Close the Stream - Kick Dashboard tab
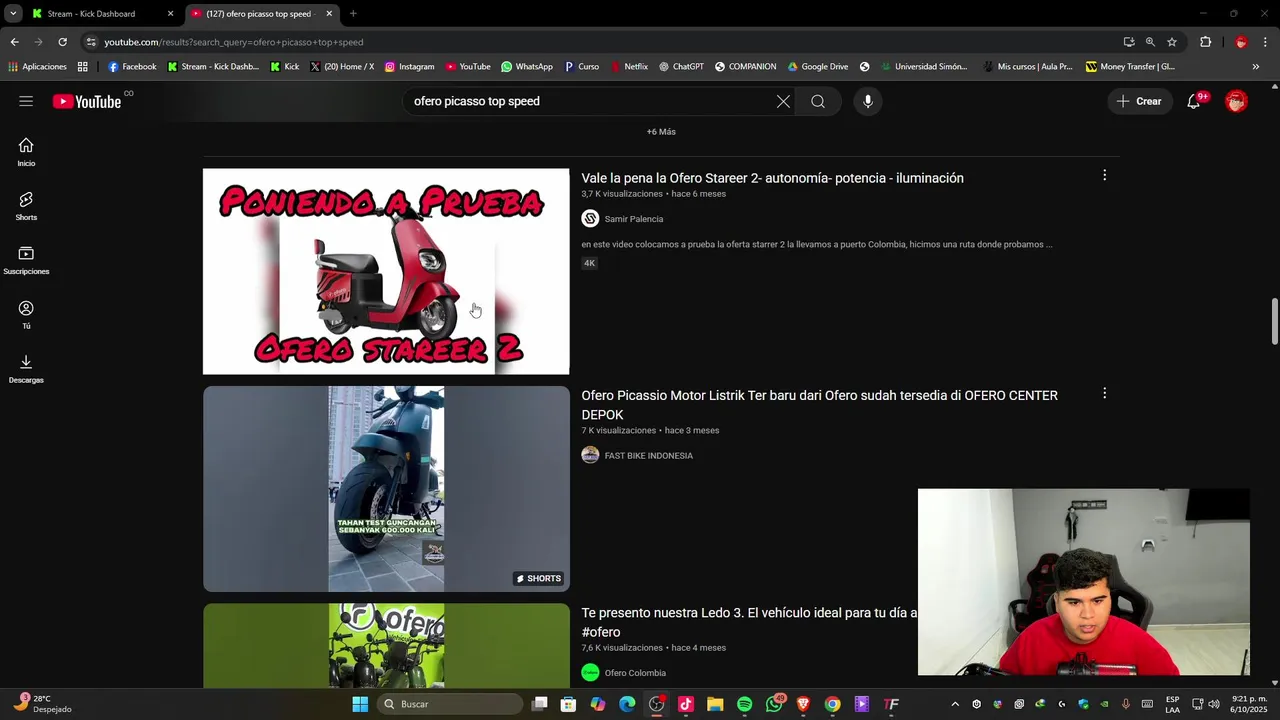The image size is (1280, 720). [170, 14]
